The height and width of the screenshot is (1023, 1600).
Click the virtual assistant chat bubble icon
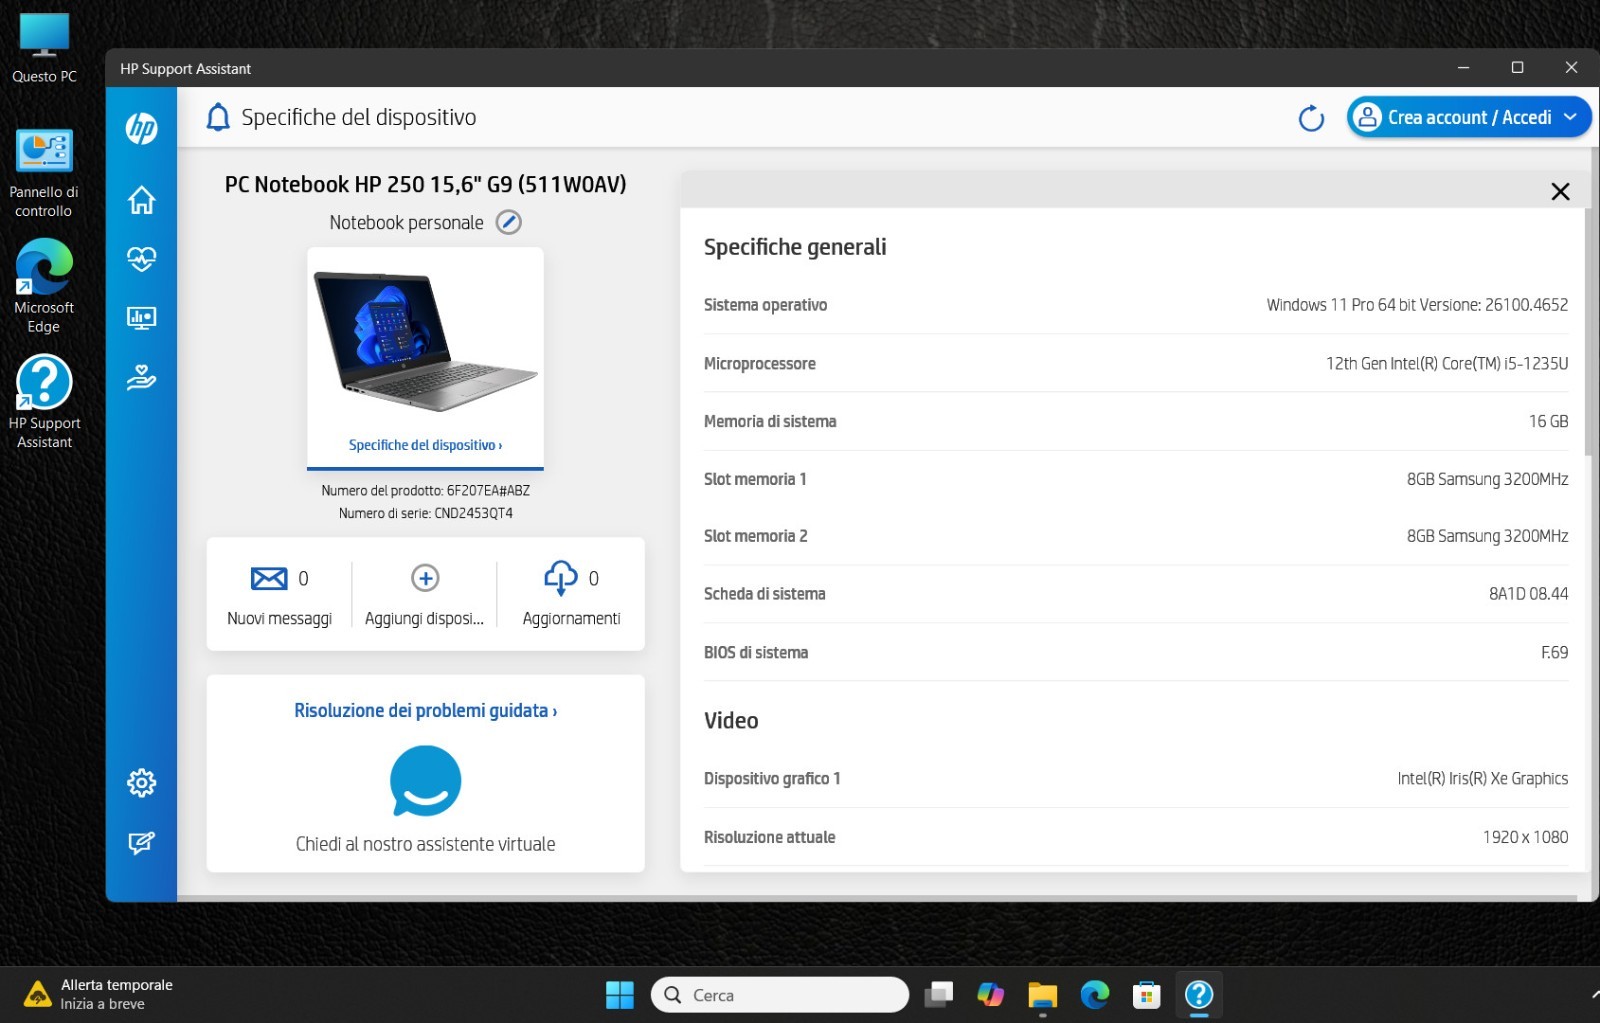425,781
